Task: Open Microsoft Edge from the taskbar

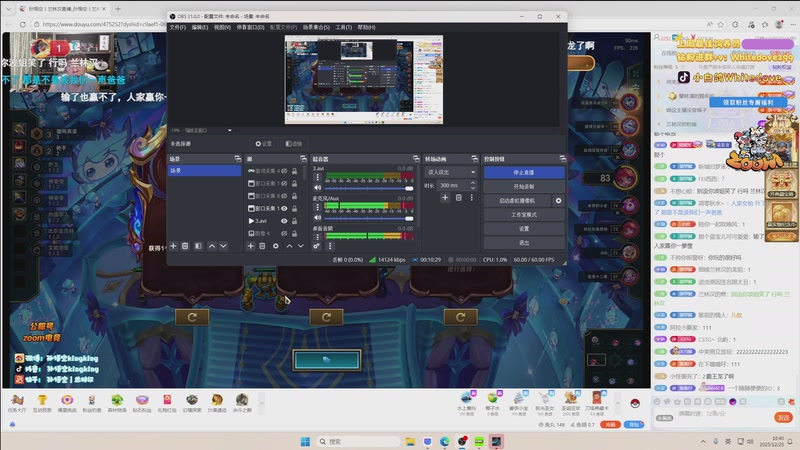Action: point(444,441)
